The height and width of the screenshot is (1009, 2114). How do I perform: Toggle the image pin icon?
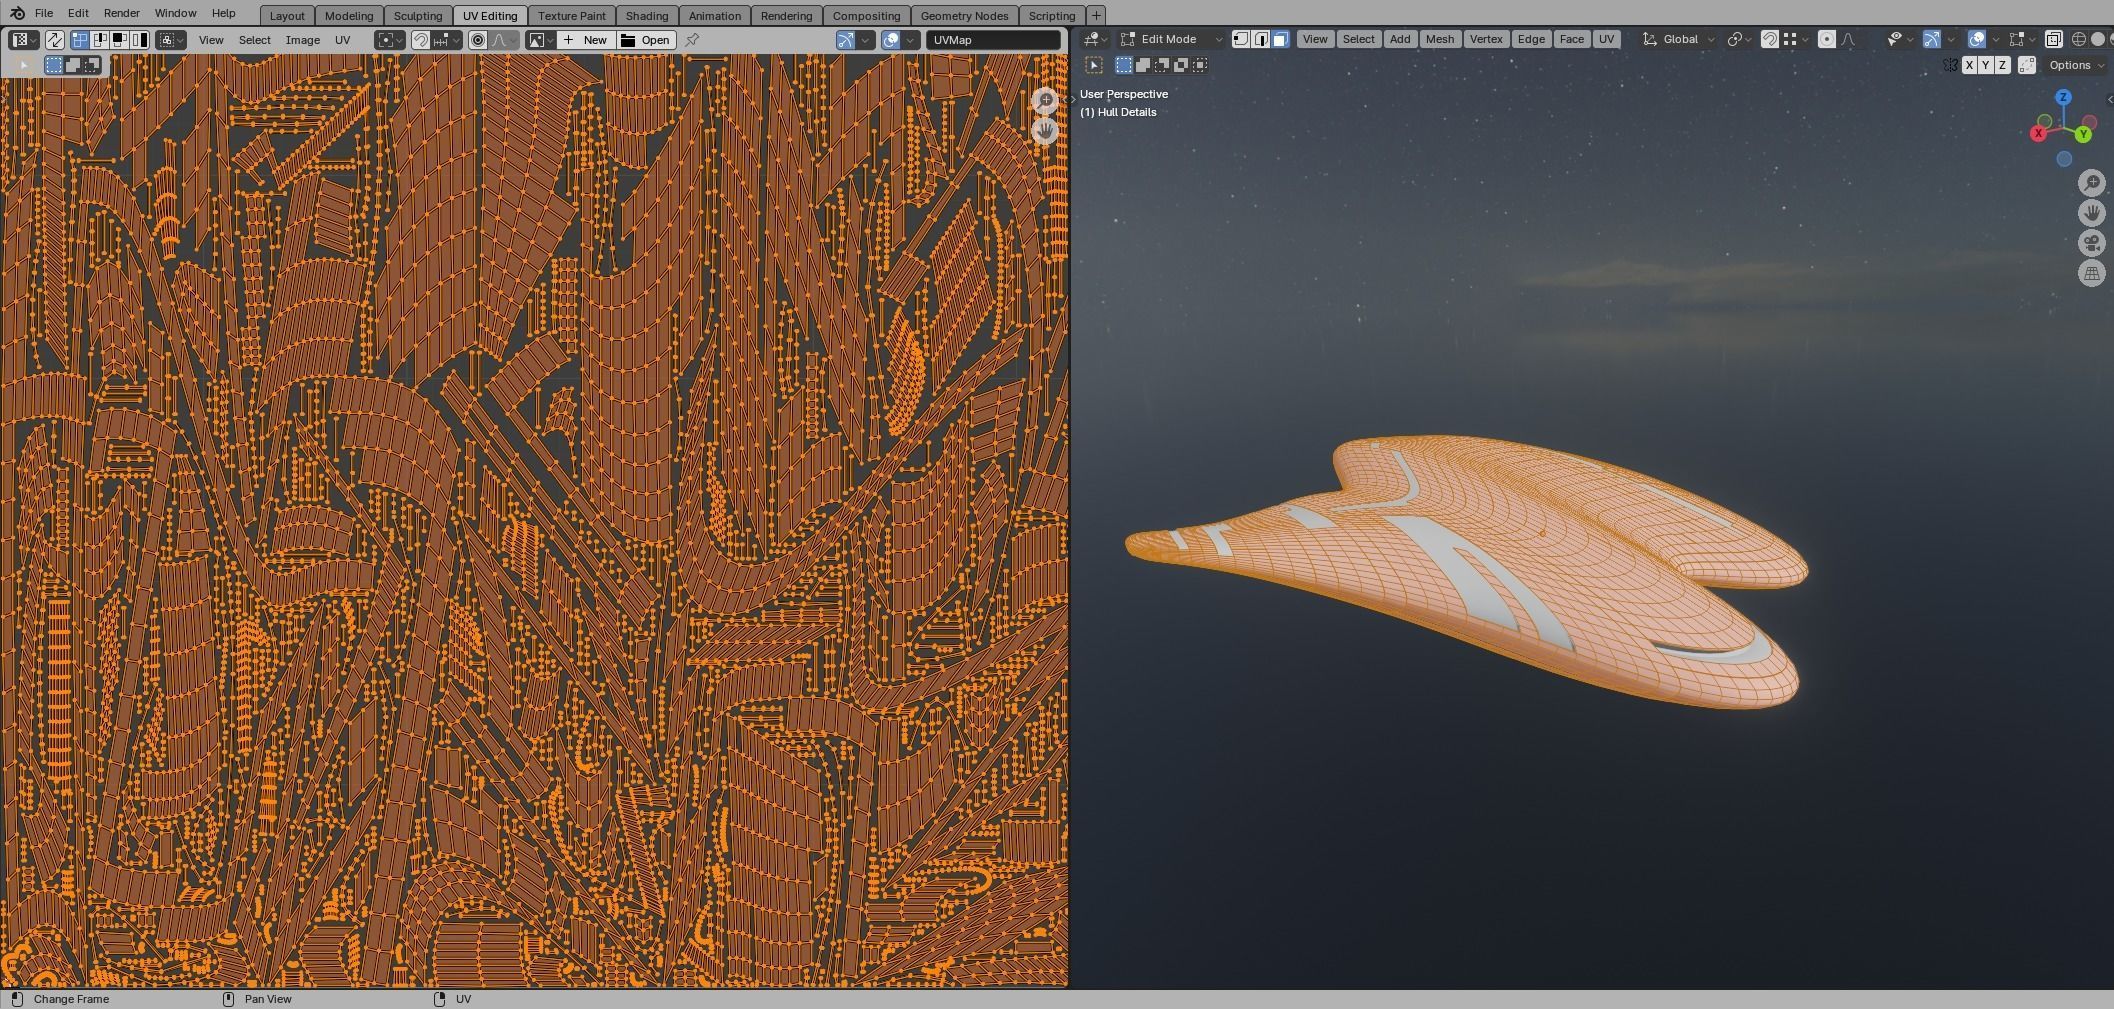pyautogui.click(x=692, y=40)
